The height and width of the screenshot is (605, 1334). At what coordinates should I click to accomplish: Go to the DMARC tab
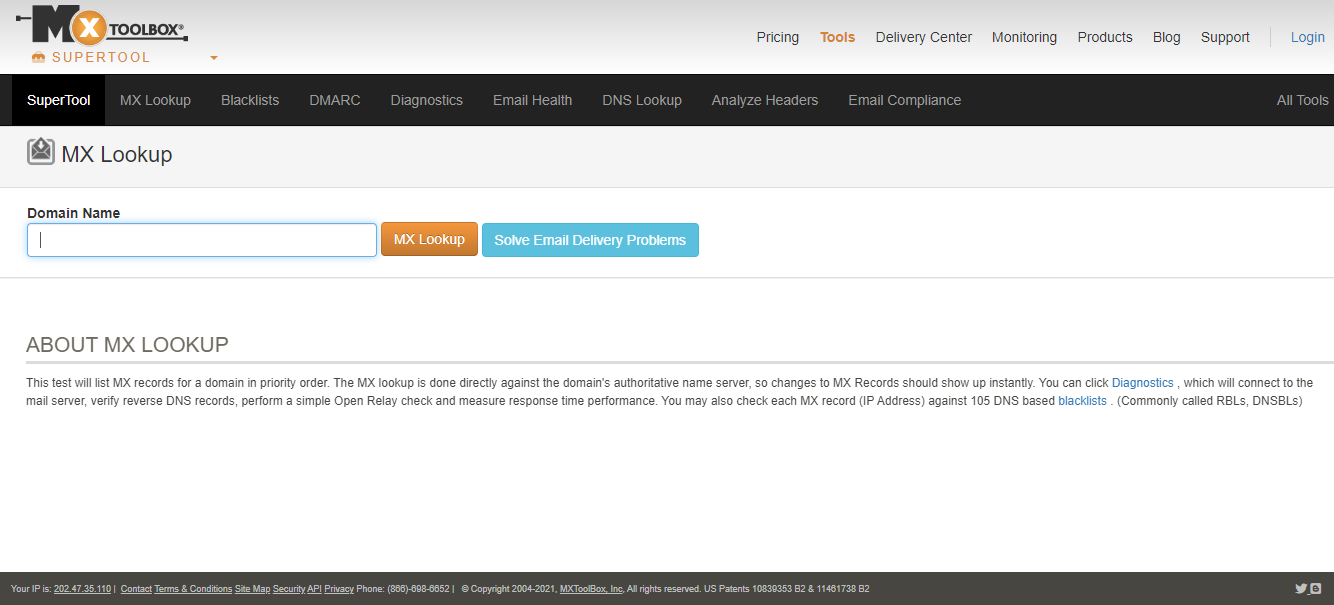pyautogui.click(x=335, y=100)
